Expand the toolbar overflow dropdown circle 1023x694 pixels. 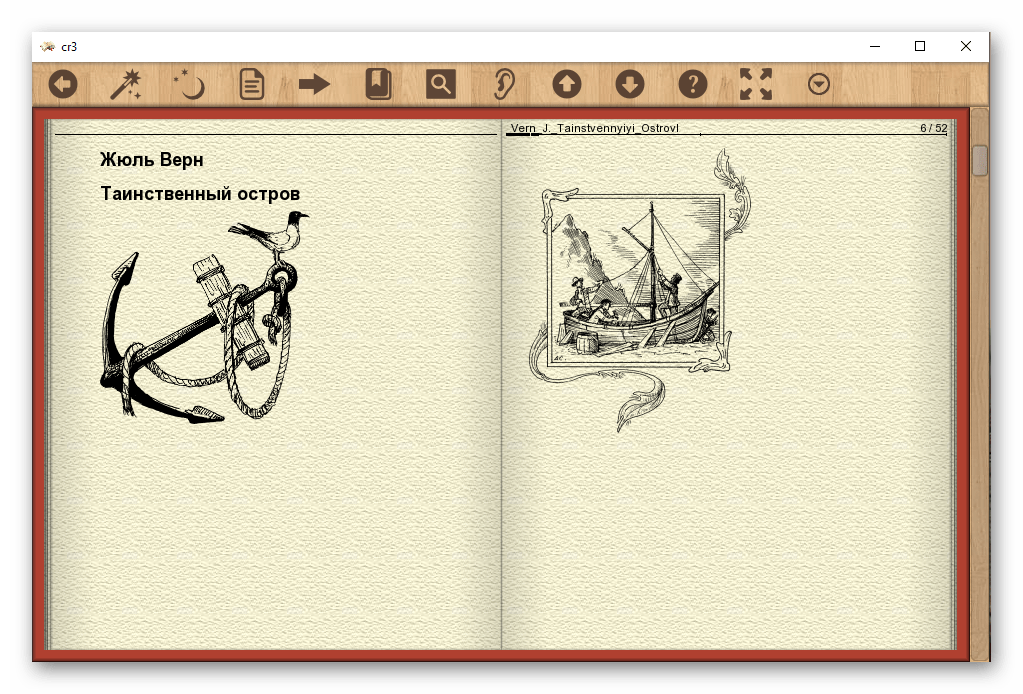pyautogui.click(x=819, y=84)
